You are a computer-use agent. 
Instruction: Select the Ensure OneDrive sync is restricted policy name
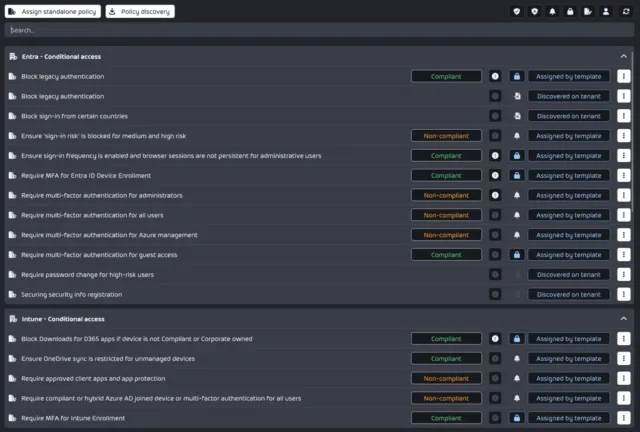point(108,359)
